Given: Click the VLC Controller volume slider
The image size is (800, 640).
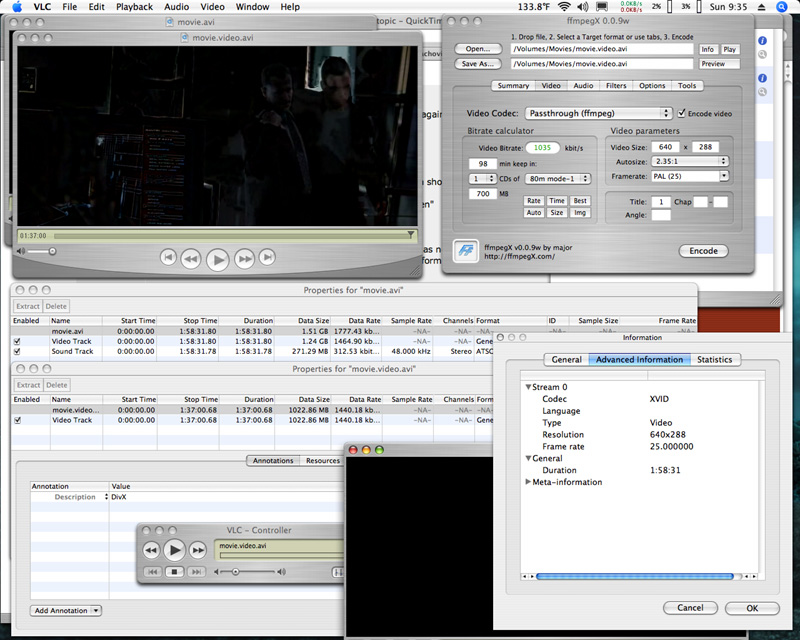Looking at the screenshot, I should click(248, 572).
